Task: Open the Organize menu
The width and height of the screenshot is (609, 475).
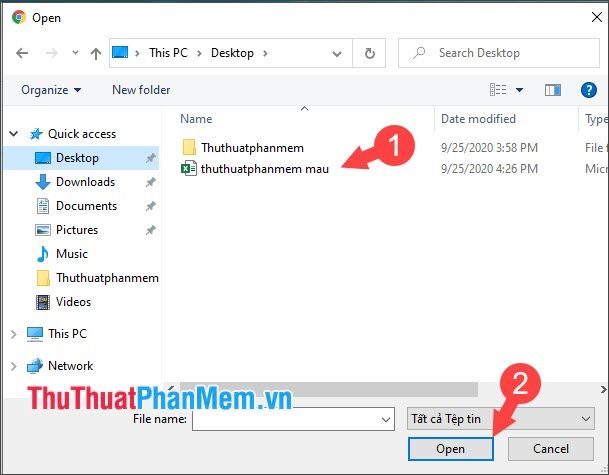Action: click(51, 90)
